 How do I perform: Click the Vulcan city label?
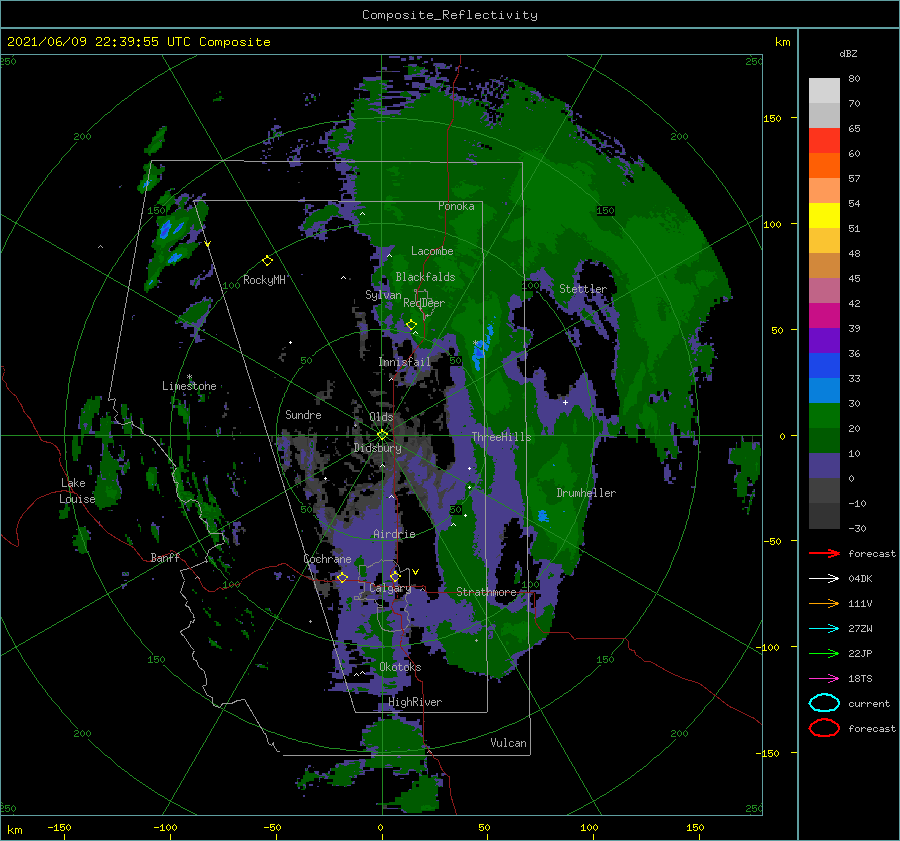pos(508,743)
